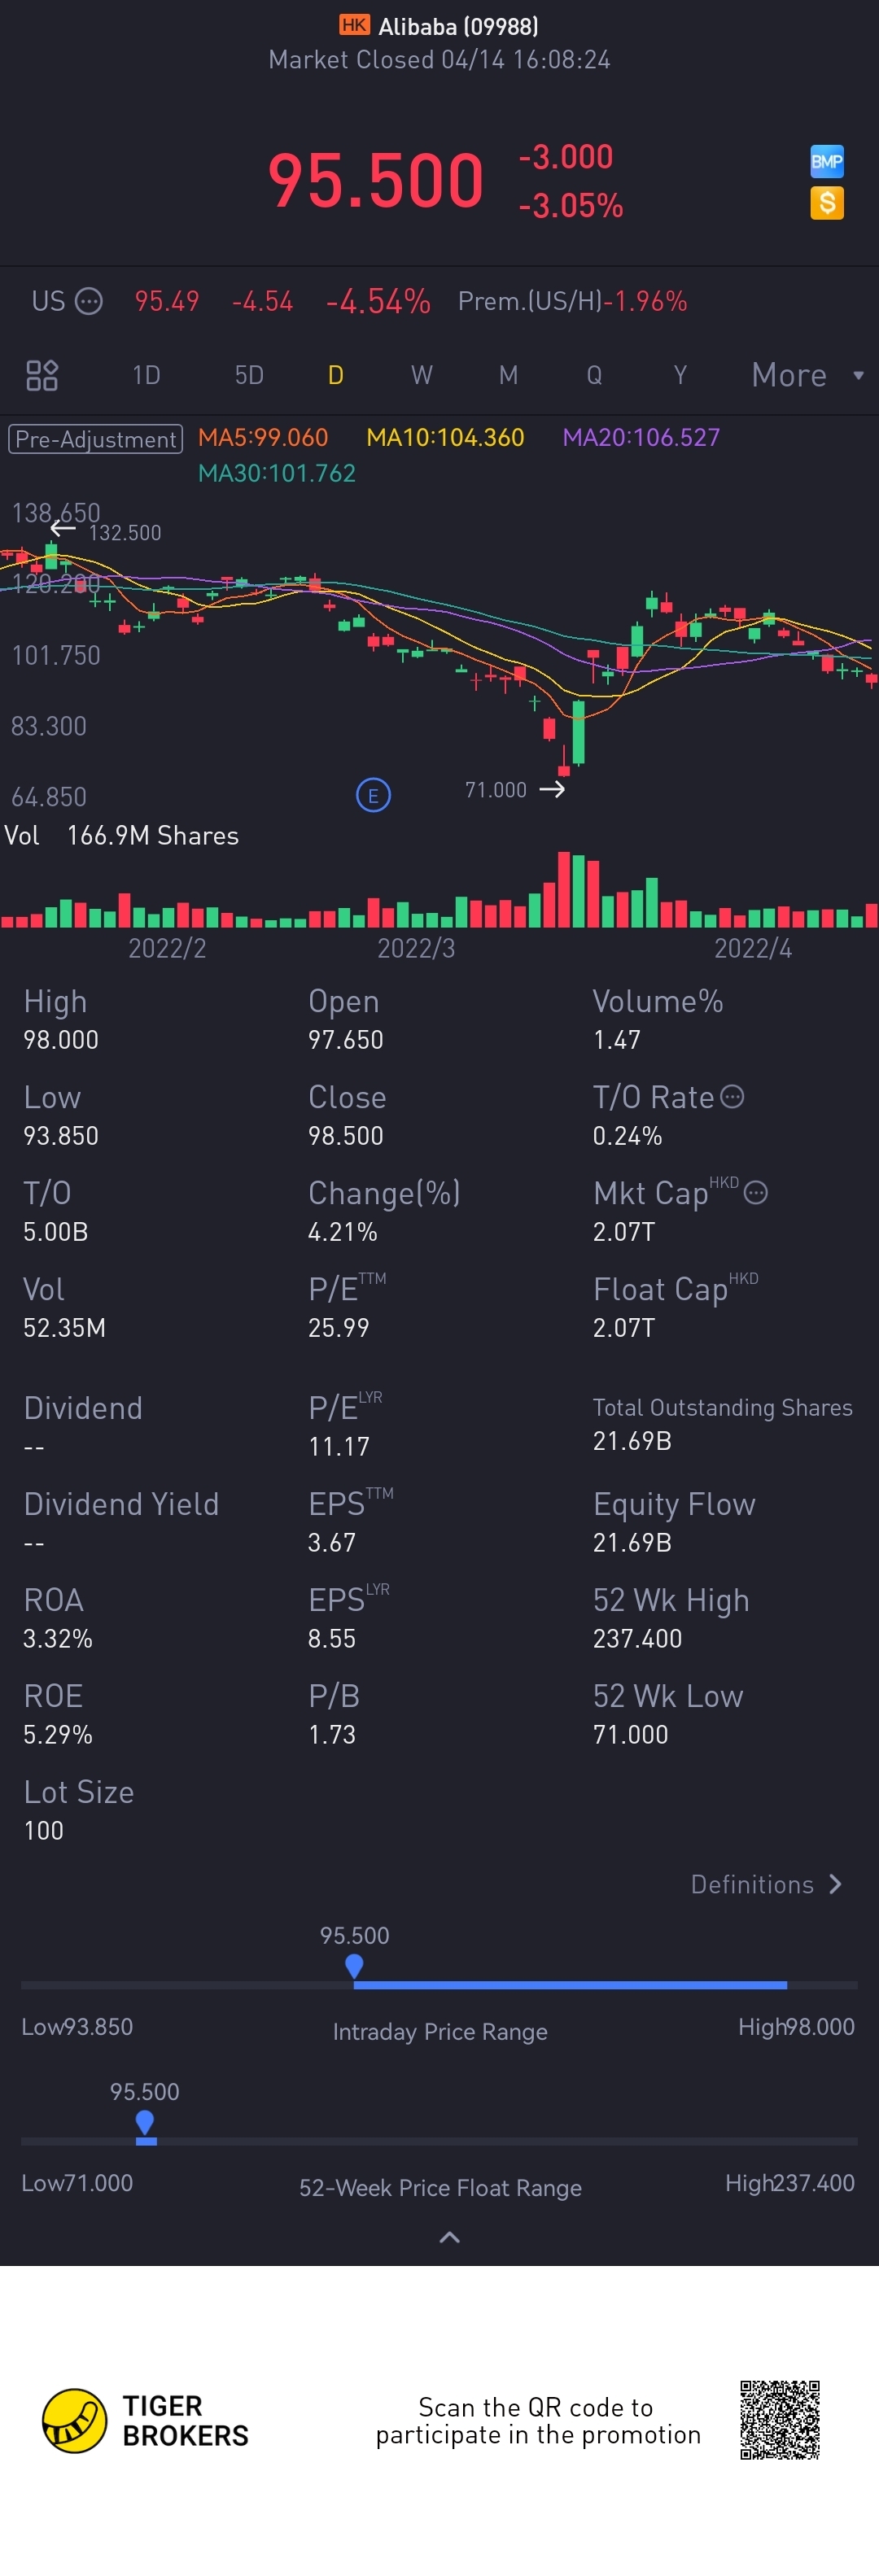Viewport: 879px width, 2576px height.
Task: Toggle the Pre-Adjustment price setting
Action: pyautogui.click(x=96, y=439)
